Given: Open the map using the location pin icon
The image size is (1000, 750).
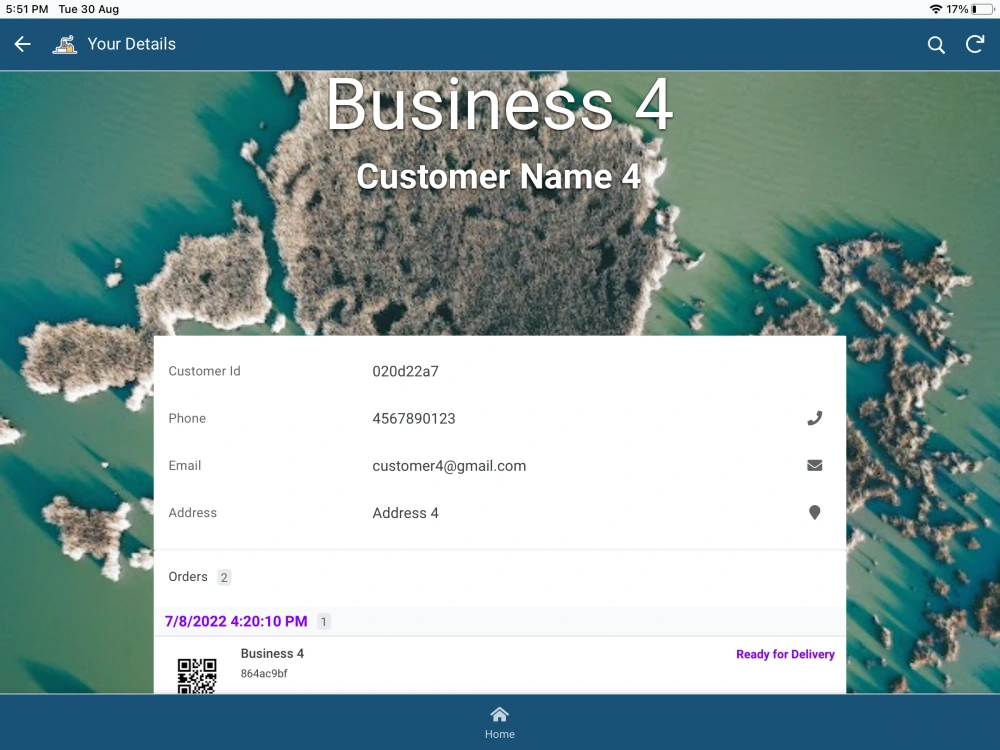Looking at the screenshot, I should point(814,512).
